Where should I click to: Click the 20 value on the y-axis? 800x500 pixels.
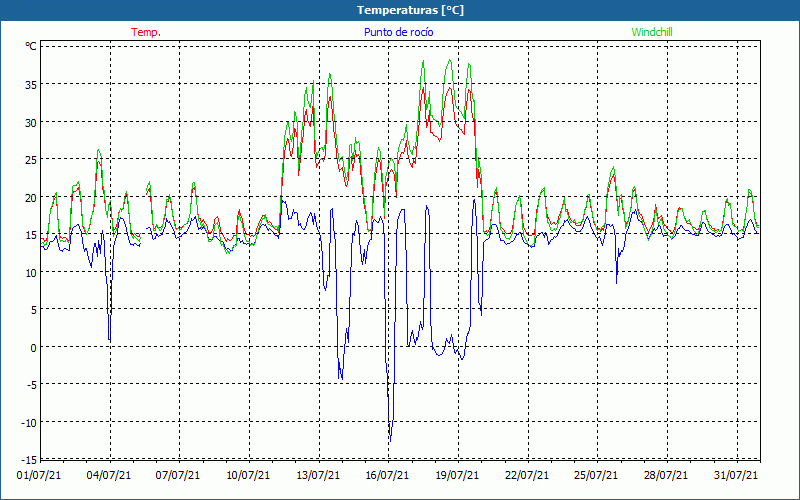[31, 197]
